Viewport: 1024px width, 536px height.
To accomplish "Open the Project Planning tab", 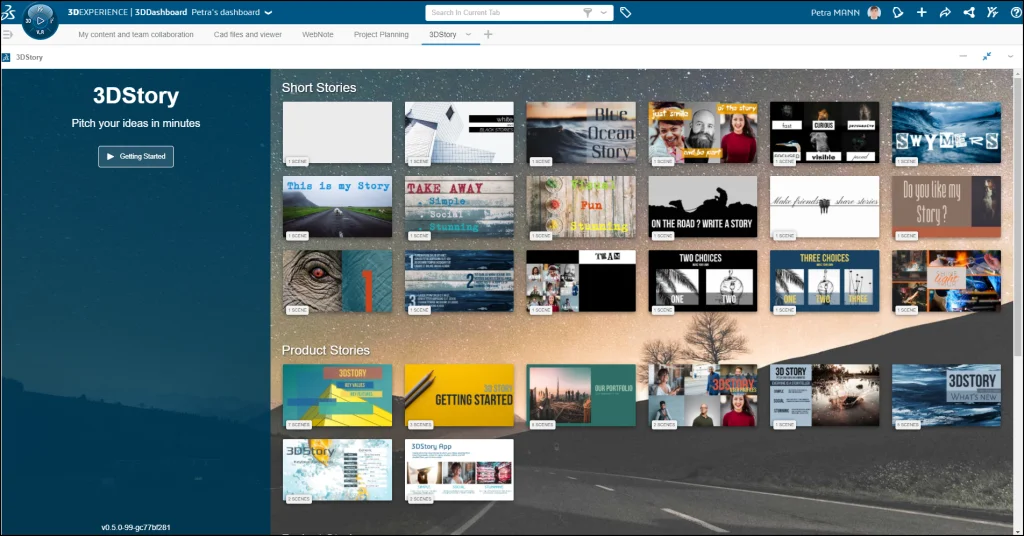I will pyautogui.click(x=381, y=35).
